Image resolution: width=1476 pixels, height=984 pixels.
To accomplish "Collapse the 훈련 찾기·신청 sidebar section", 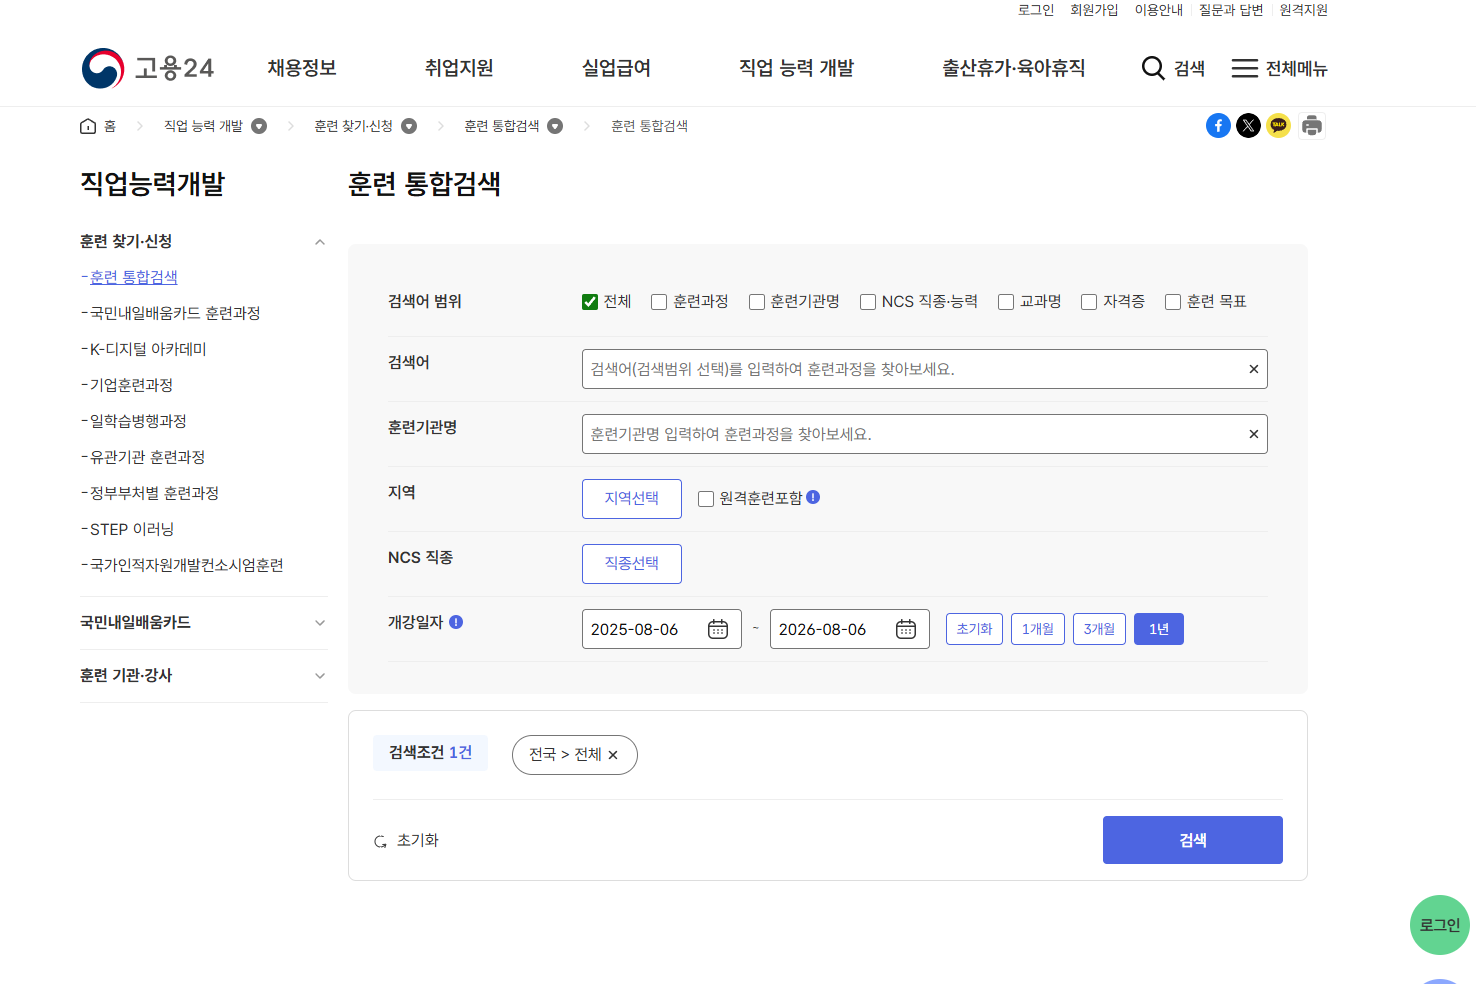I will point(320,242).
